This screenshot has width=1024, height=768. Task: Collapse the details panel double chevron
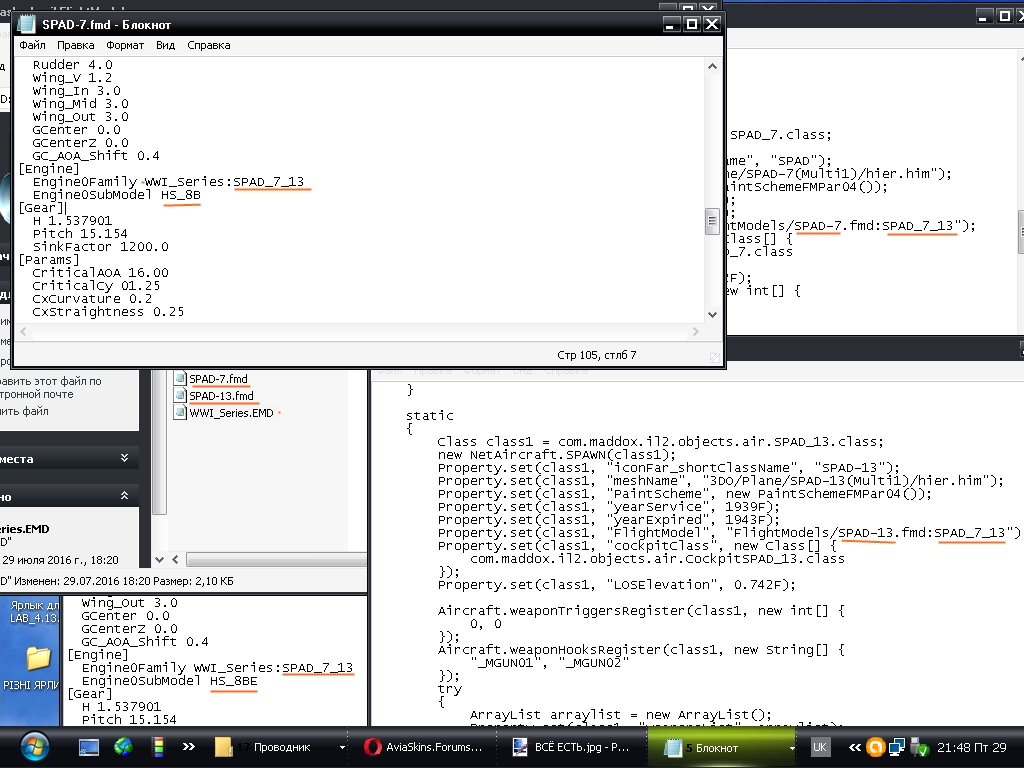124,495
